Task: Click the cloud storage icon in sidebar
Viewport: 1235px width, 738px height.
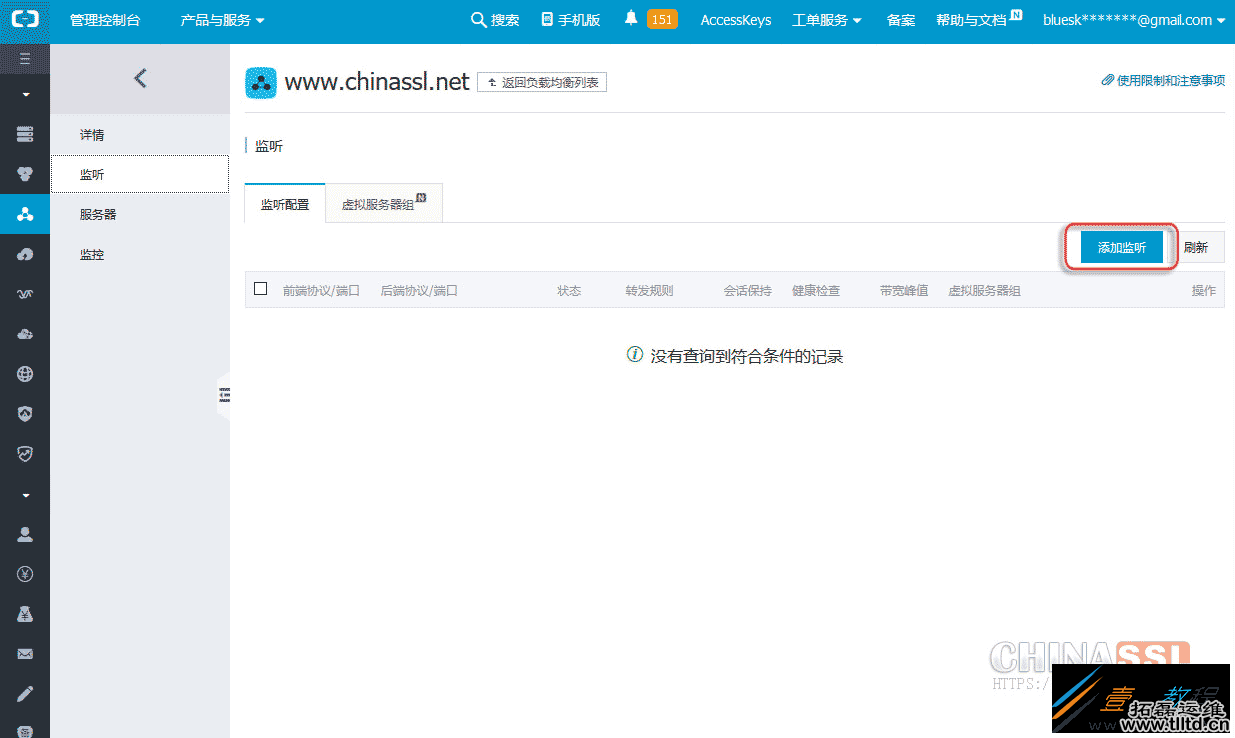Action: (25, 333)
